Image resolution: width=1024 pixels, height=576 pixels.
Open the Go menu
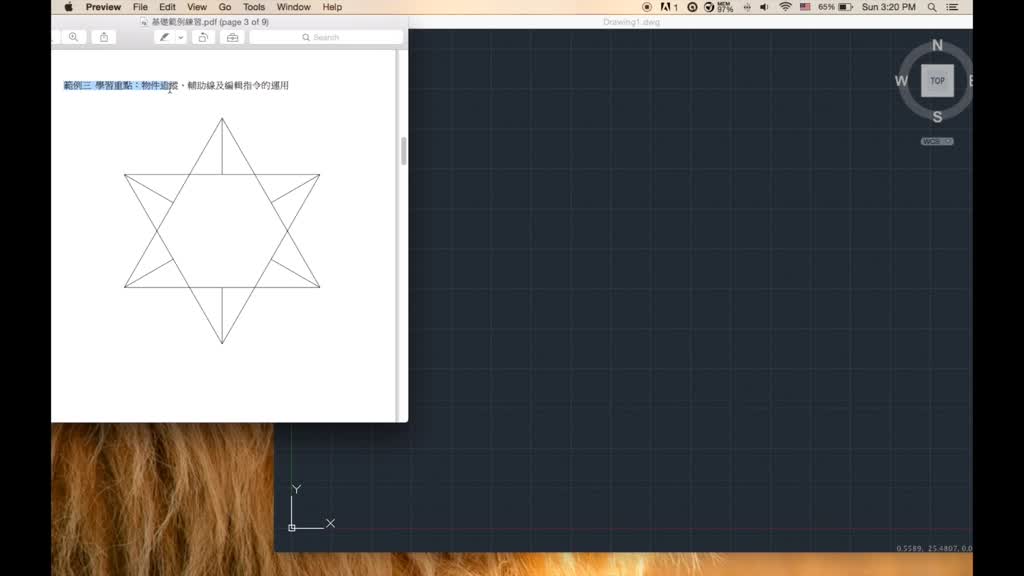pyautogui.click(x=225, y=7)
